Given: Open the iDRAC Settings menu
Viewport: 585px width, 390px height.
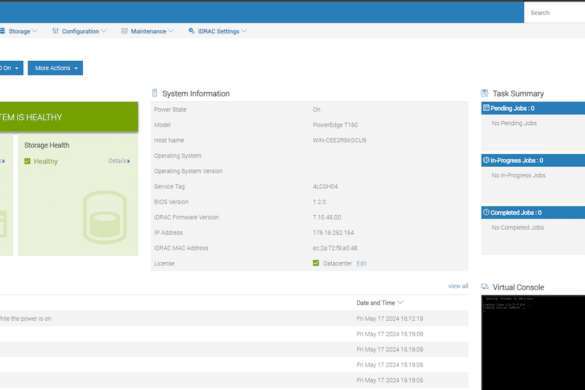Looking at the screenshot, I should click(x=218, y=31).
